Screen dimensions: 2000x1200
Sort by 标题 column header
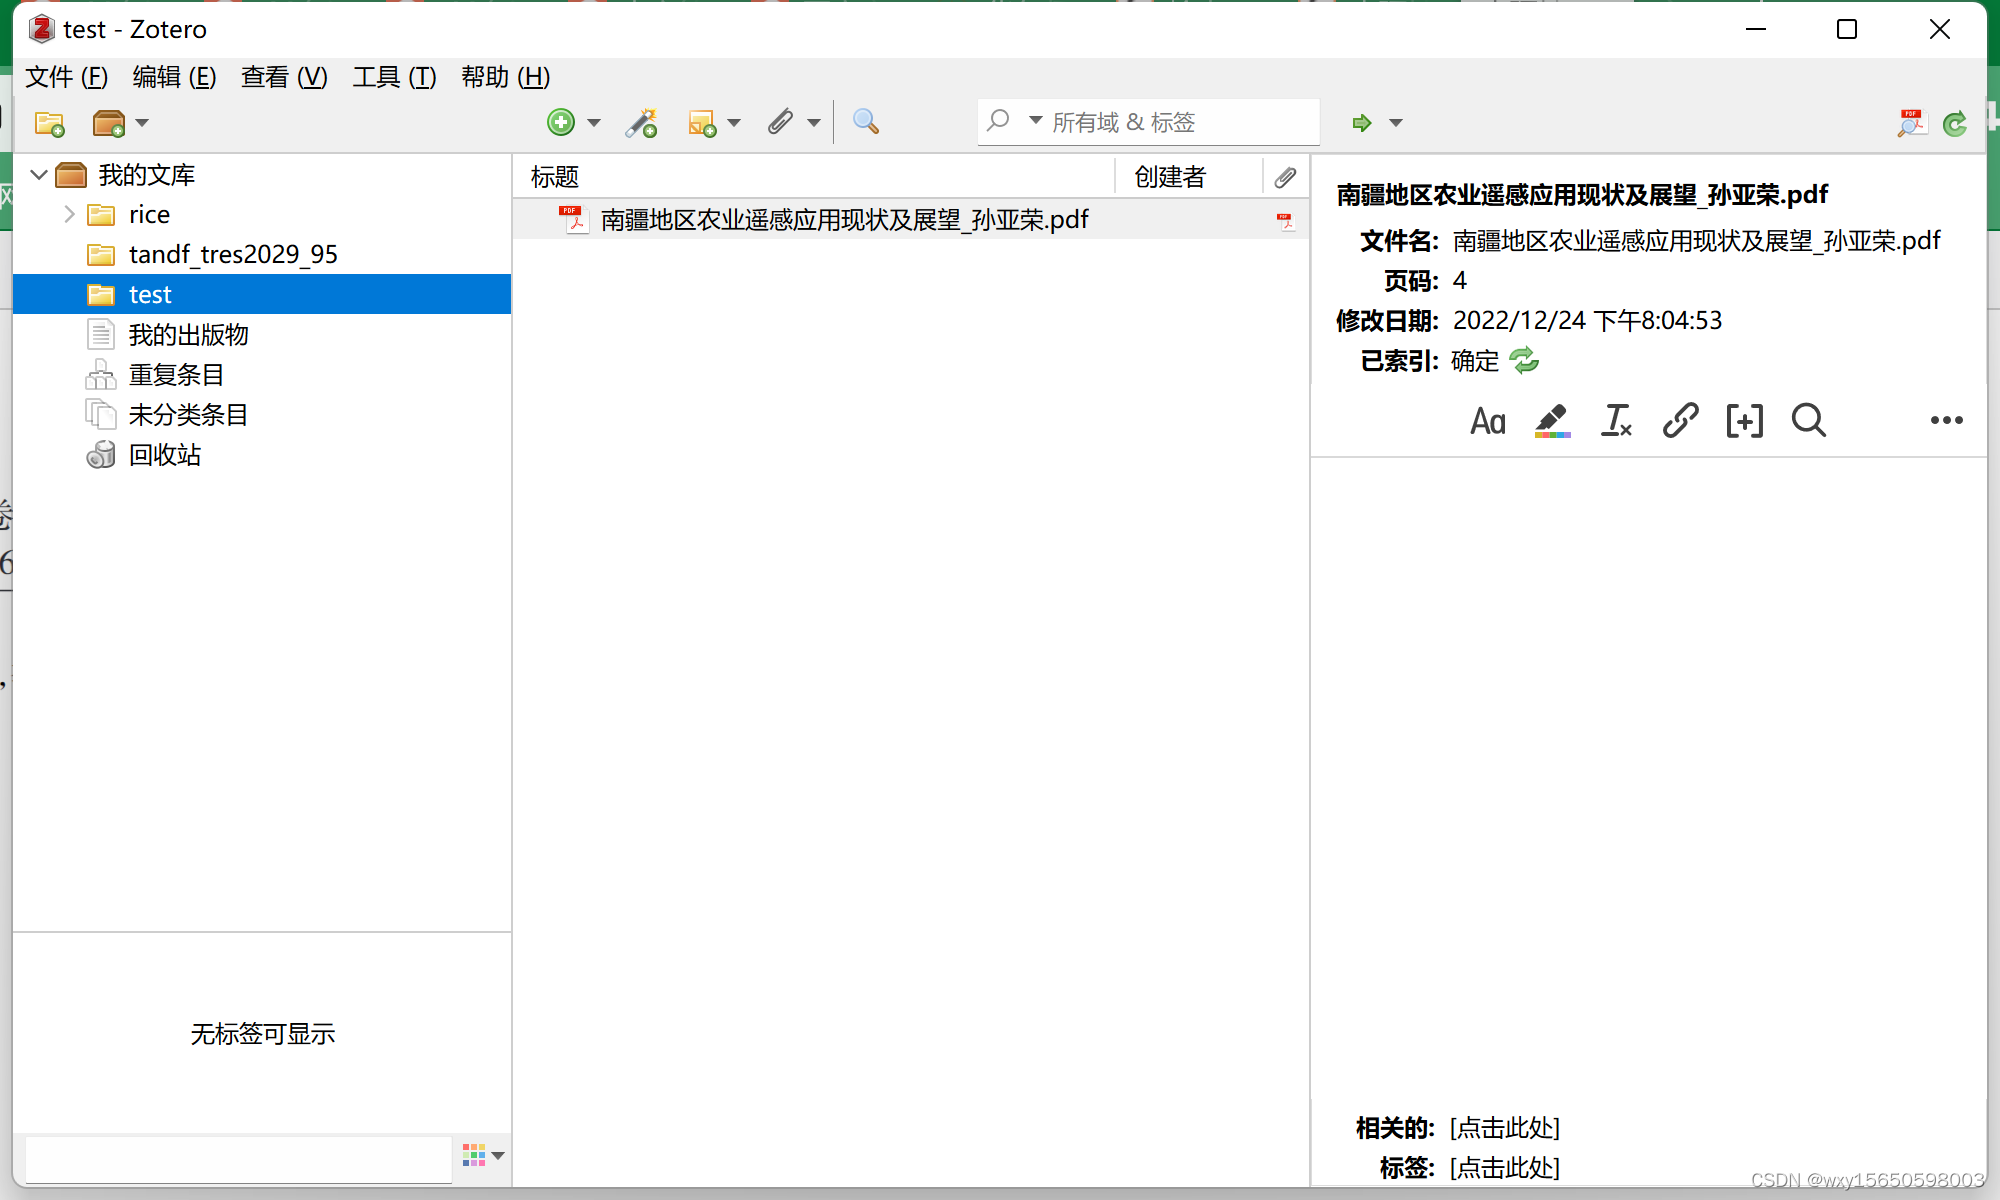tap(814, 177)
